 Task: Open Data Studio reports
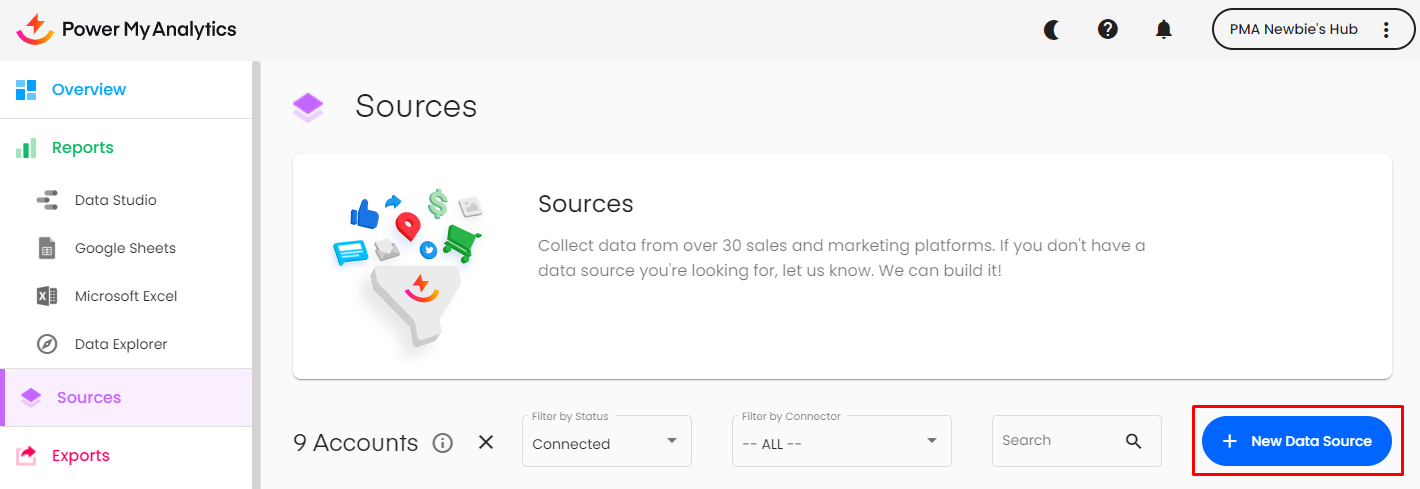[x=115, y=200]
